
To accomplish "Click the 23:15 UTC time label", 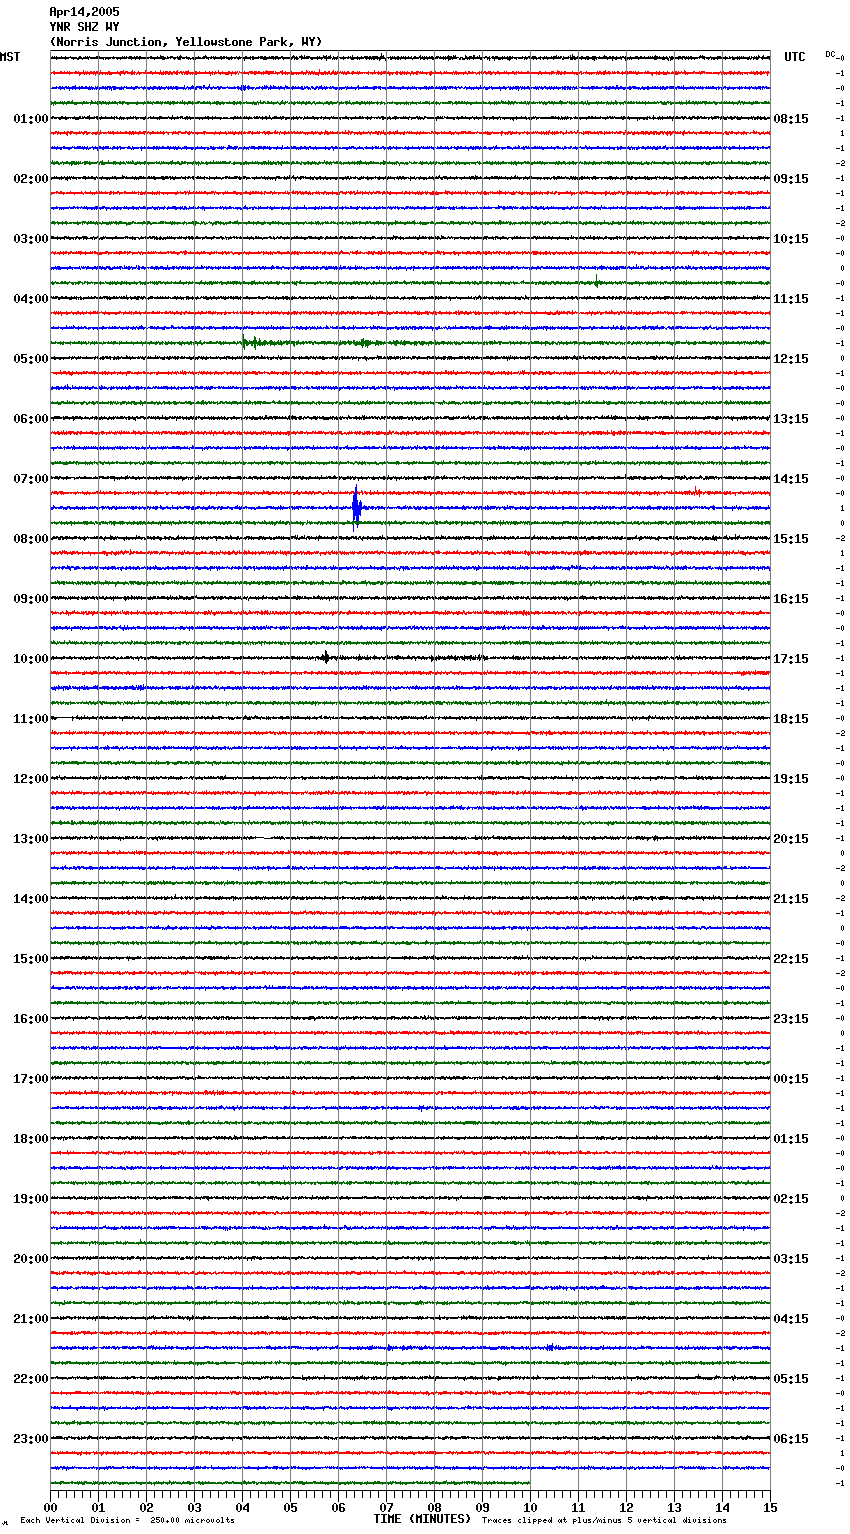I will pyautogui.click(x=791, y=1019).
